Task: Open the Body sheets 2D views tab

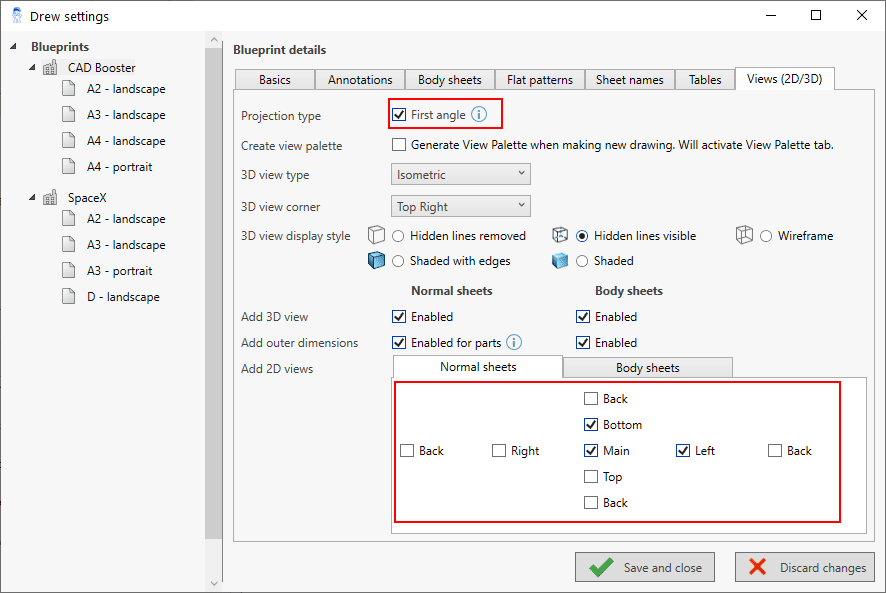Action: click(x=647, y=368)
